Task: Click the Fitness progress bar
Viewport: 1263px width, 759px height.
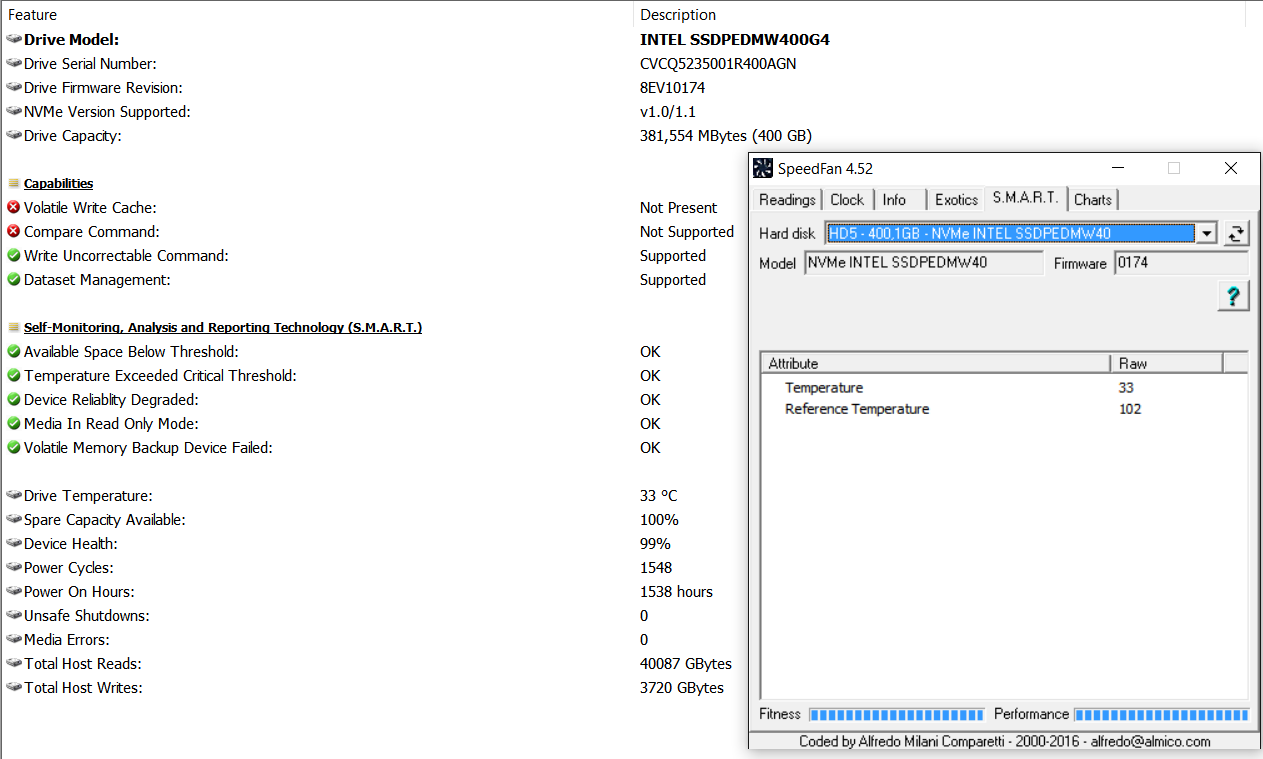Action: tap(896, 715)
